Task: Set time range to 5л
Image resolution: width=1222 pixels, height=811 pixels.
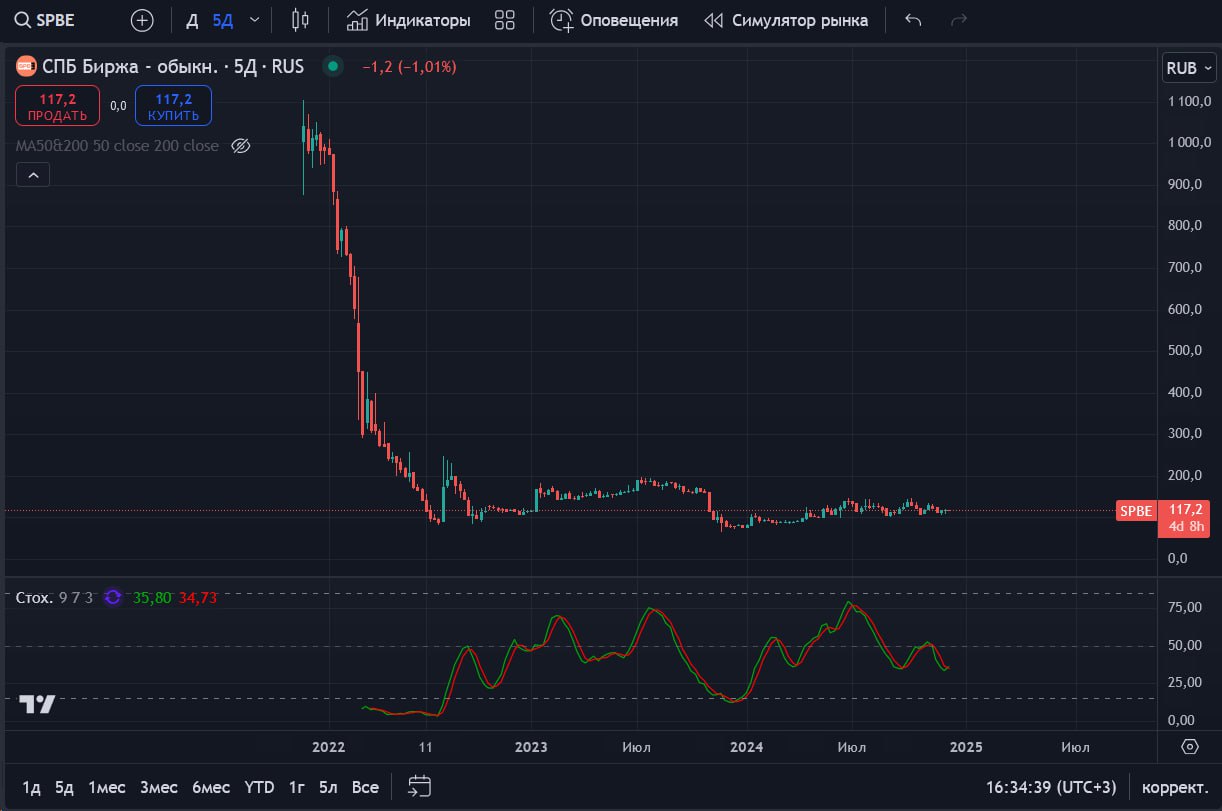Action: point(328,787)
